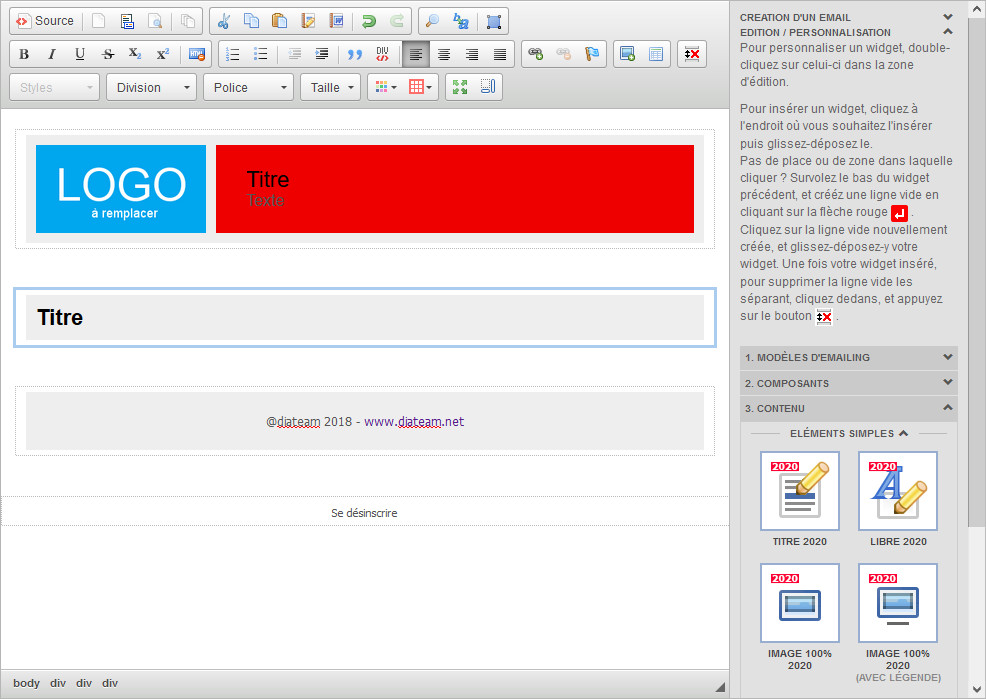Toggle Underline formatting

click(80, 54)
